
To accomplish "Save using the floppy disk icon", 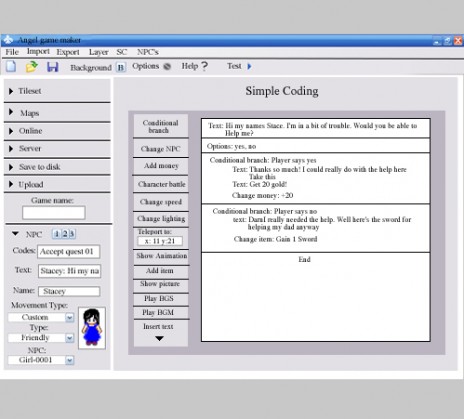I will 53,67.
